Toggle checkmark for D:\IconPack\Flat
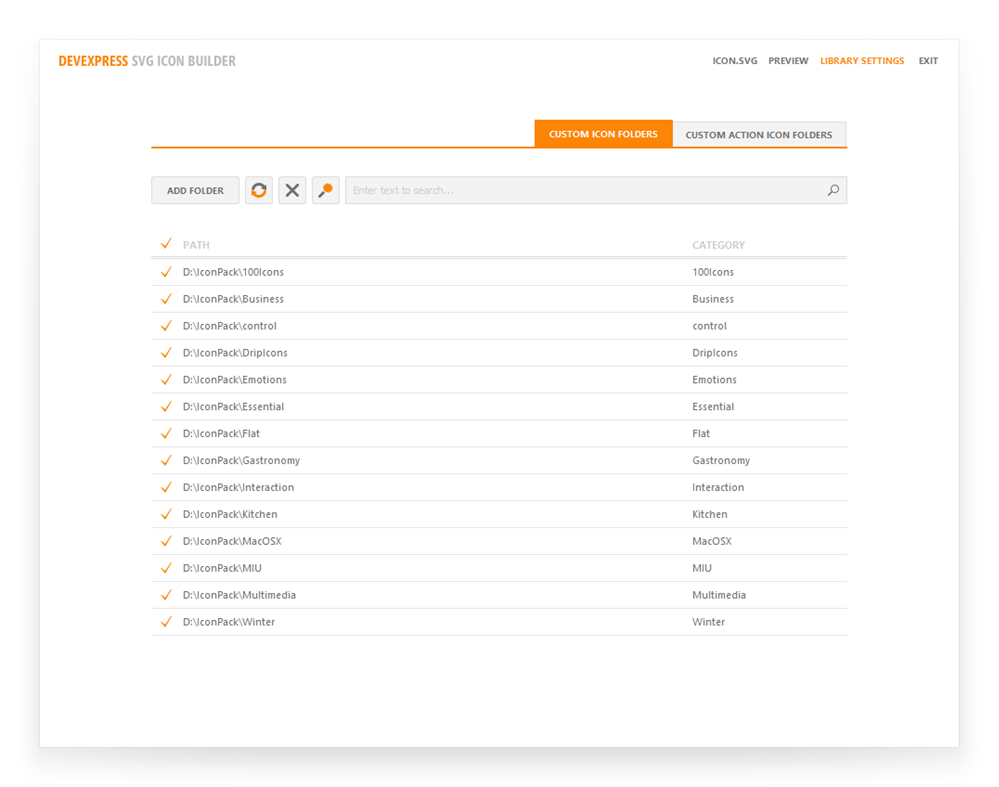The width and height of the screenshot is (999, 787). coord(166,433)
